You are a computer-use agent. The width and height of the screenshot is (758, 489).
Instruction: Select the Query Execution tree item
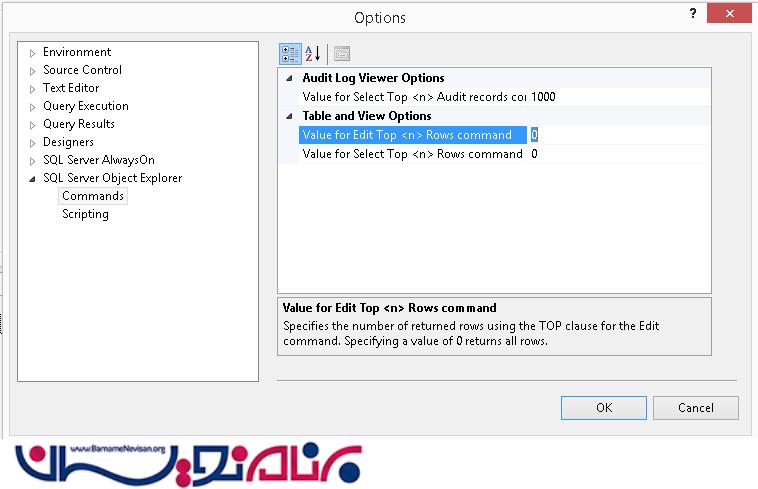tap(86, 106)
